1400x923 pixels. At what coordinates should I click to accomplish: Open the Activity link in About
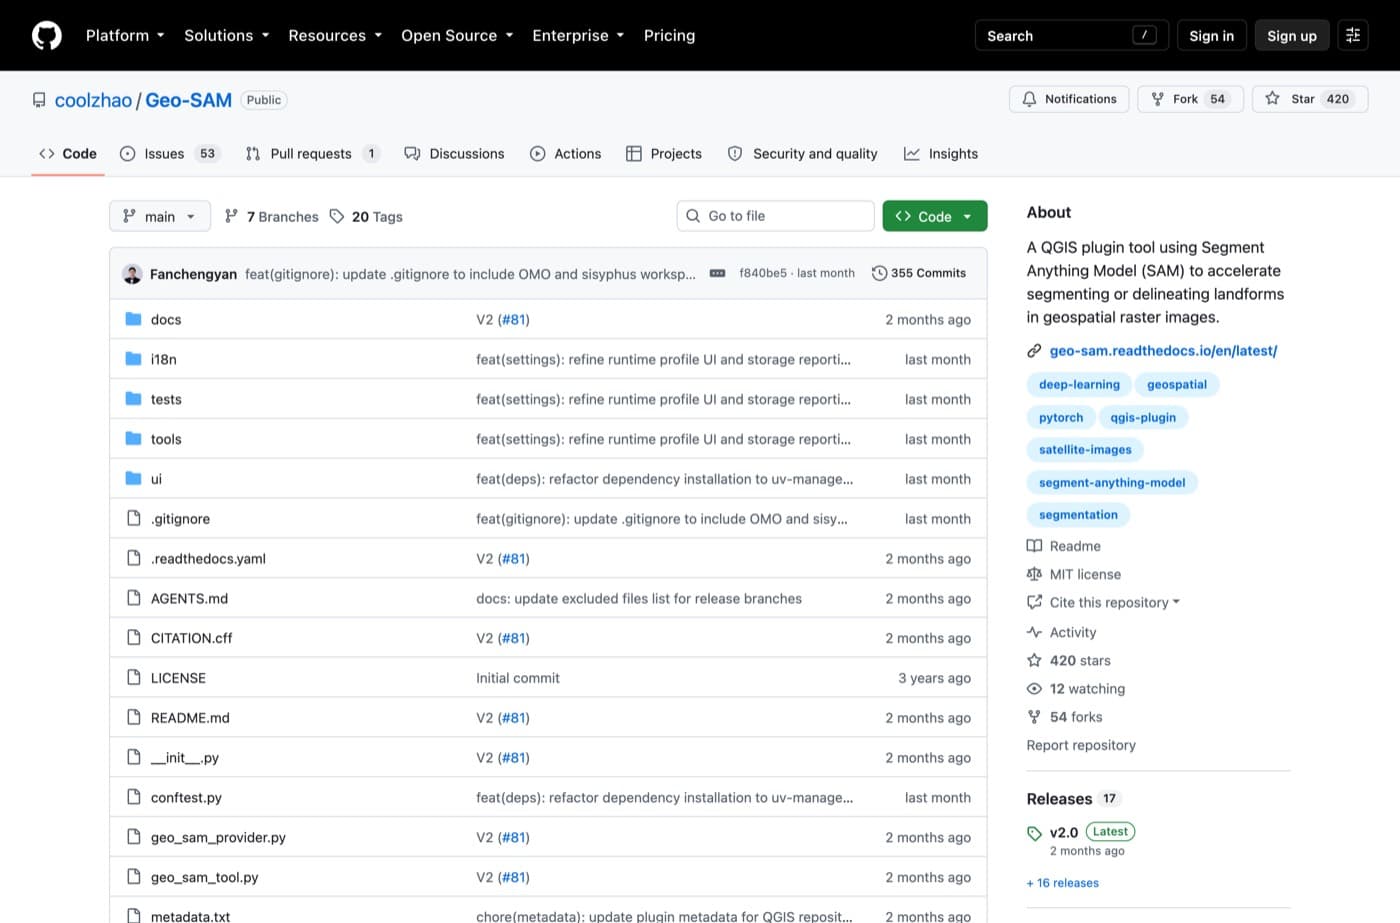coord(1062,632)
